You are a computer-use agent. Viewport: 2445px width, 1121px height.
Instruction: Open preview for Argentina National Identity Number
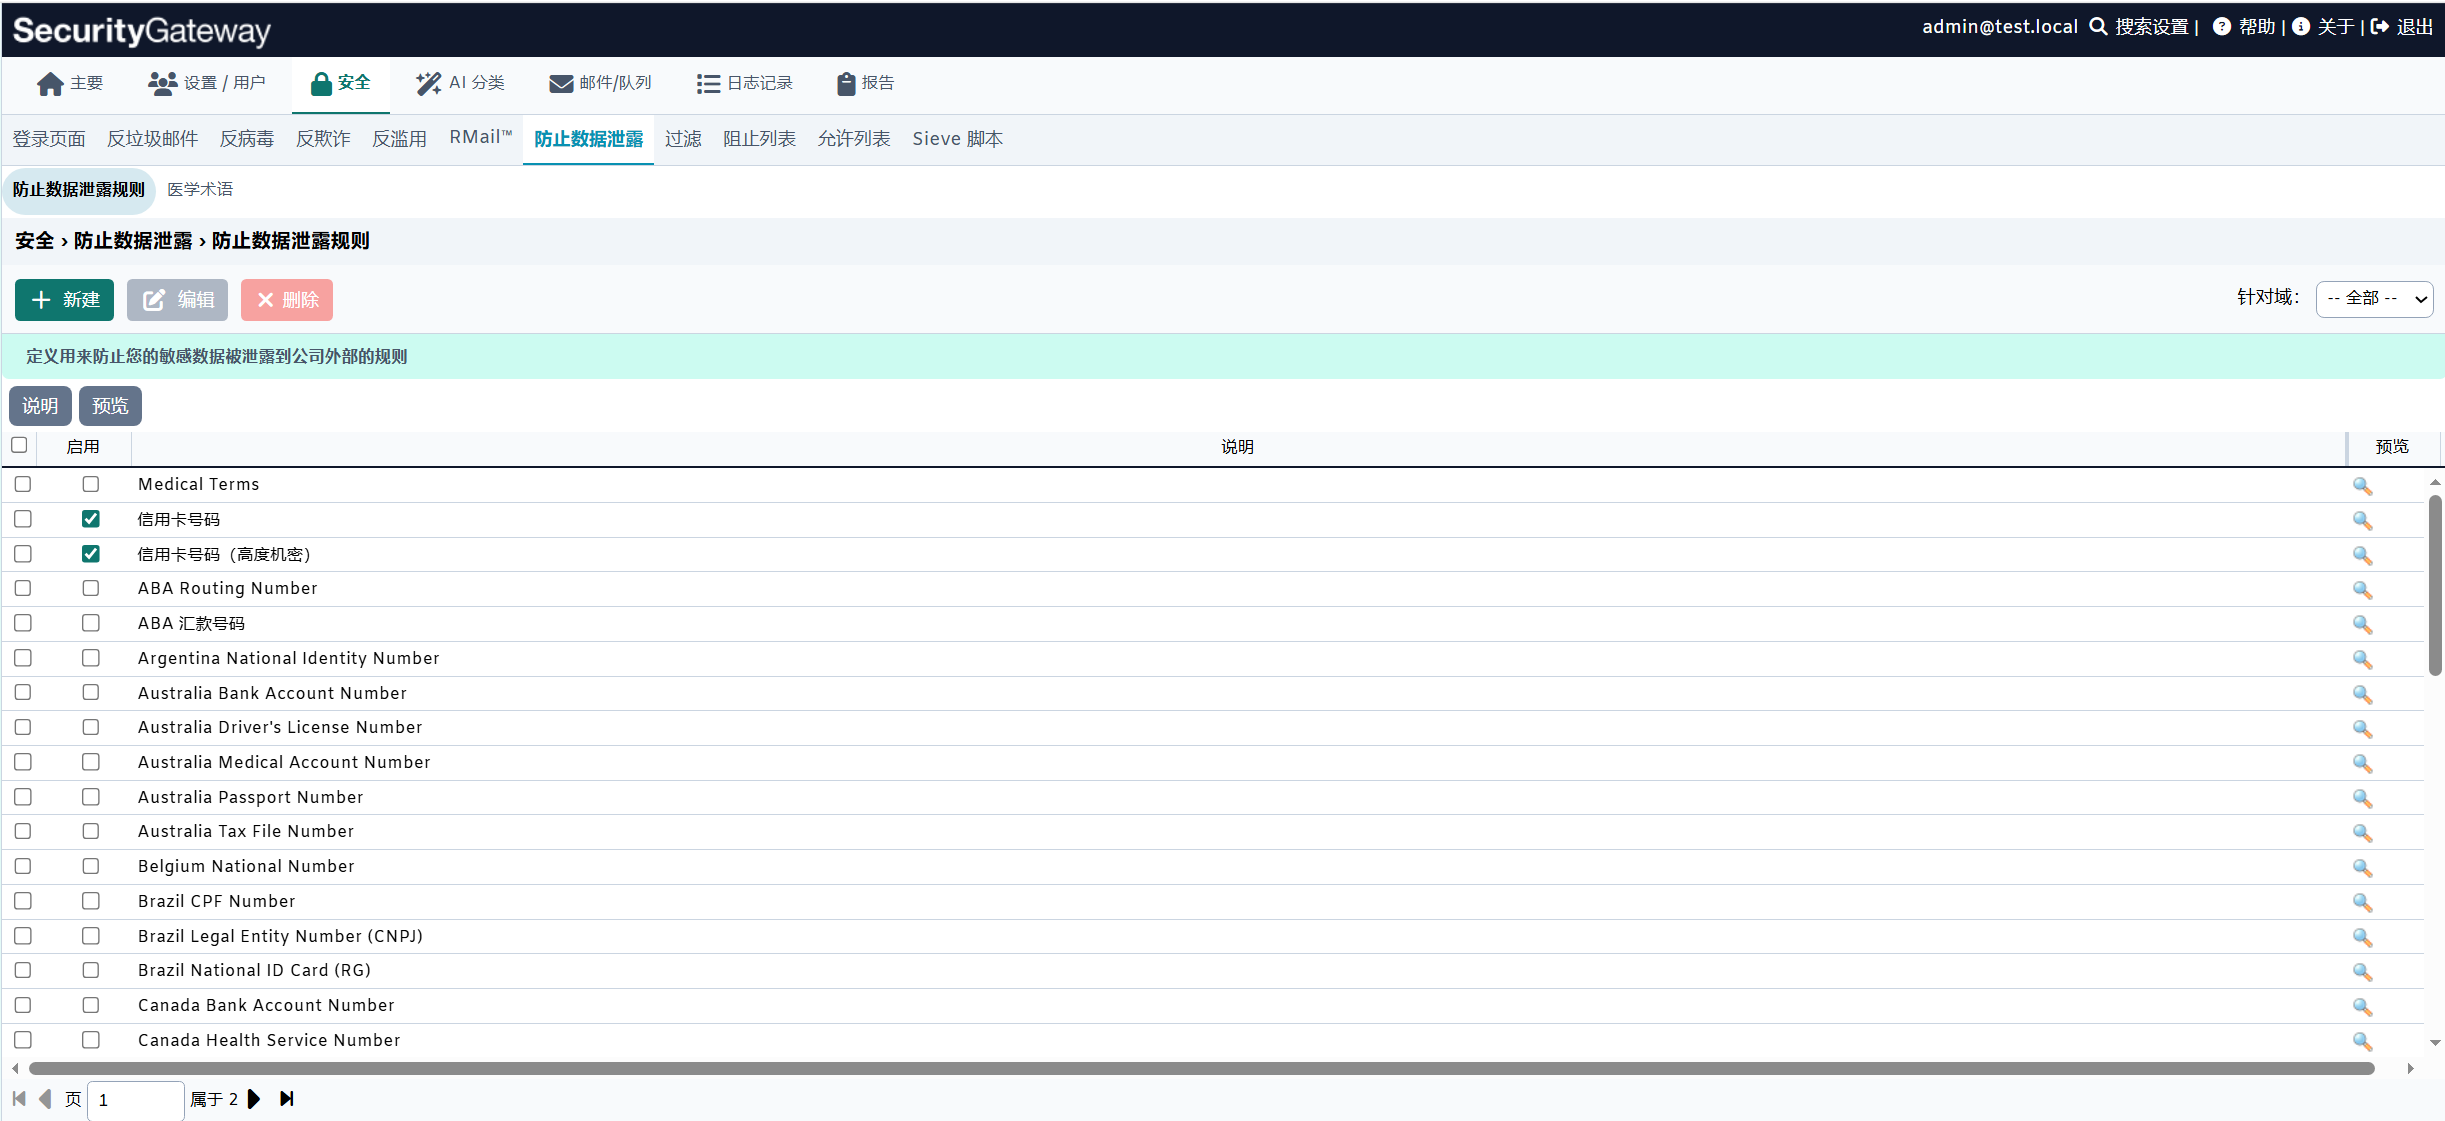2362,660
